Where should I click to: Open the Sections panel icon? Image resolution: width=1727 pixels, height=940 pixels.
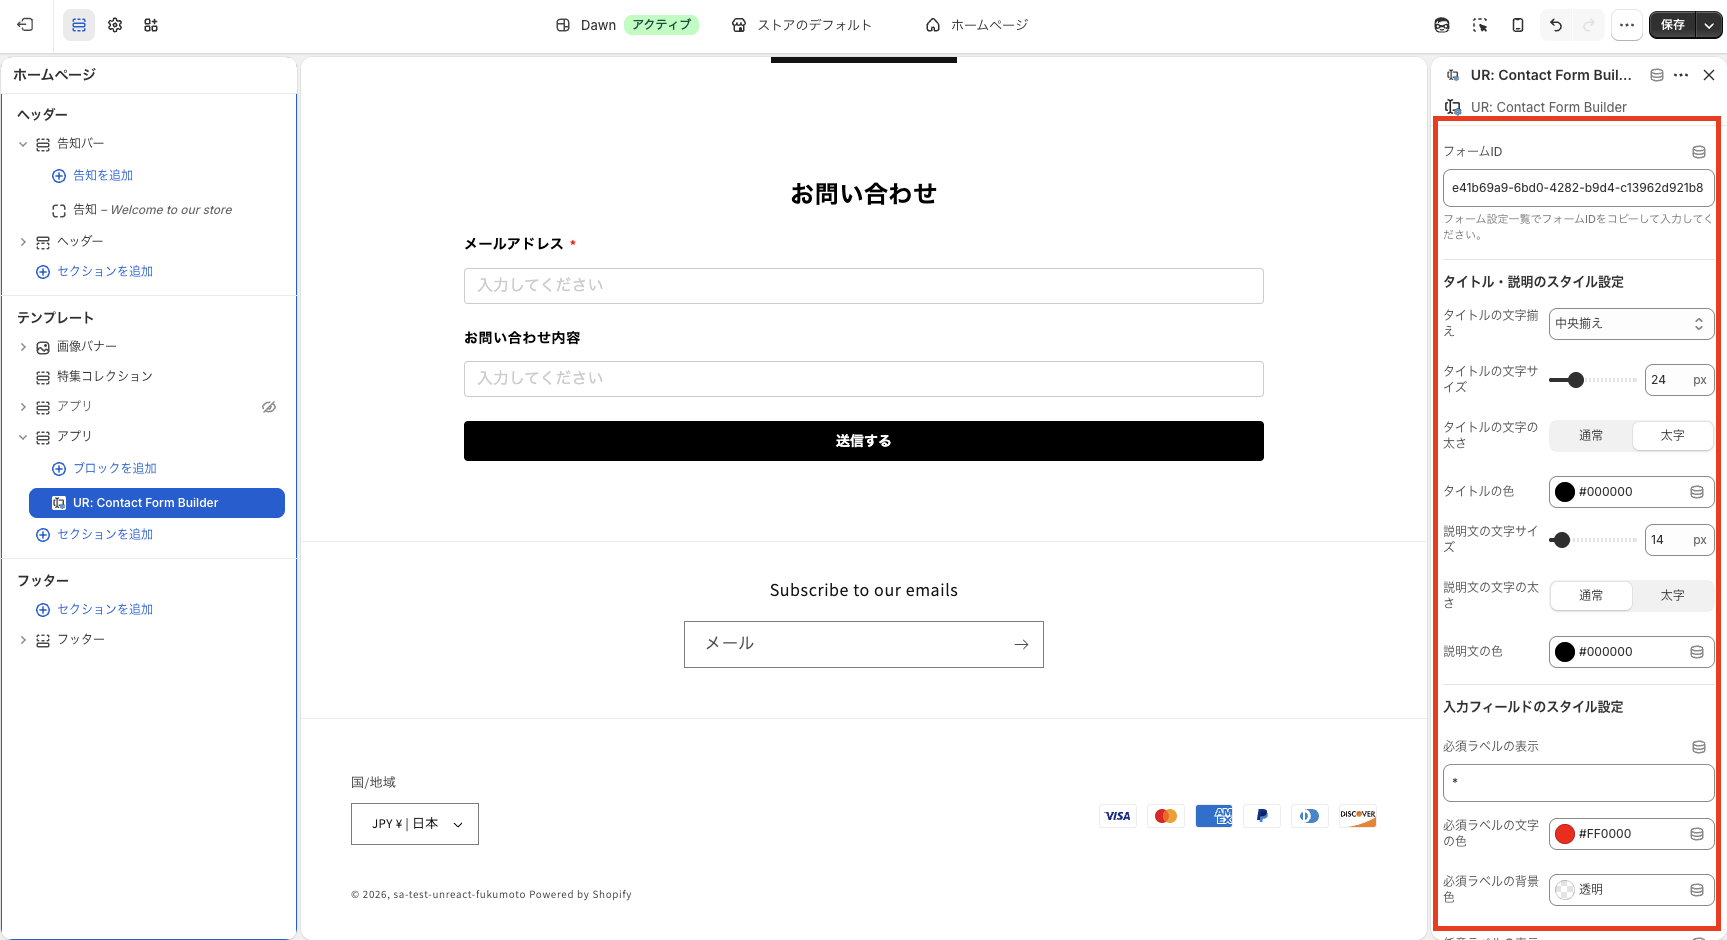tap(79, 25)
